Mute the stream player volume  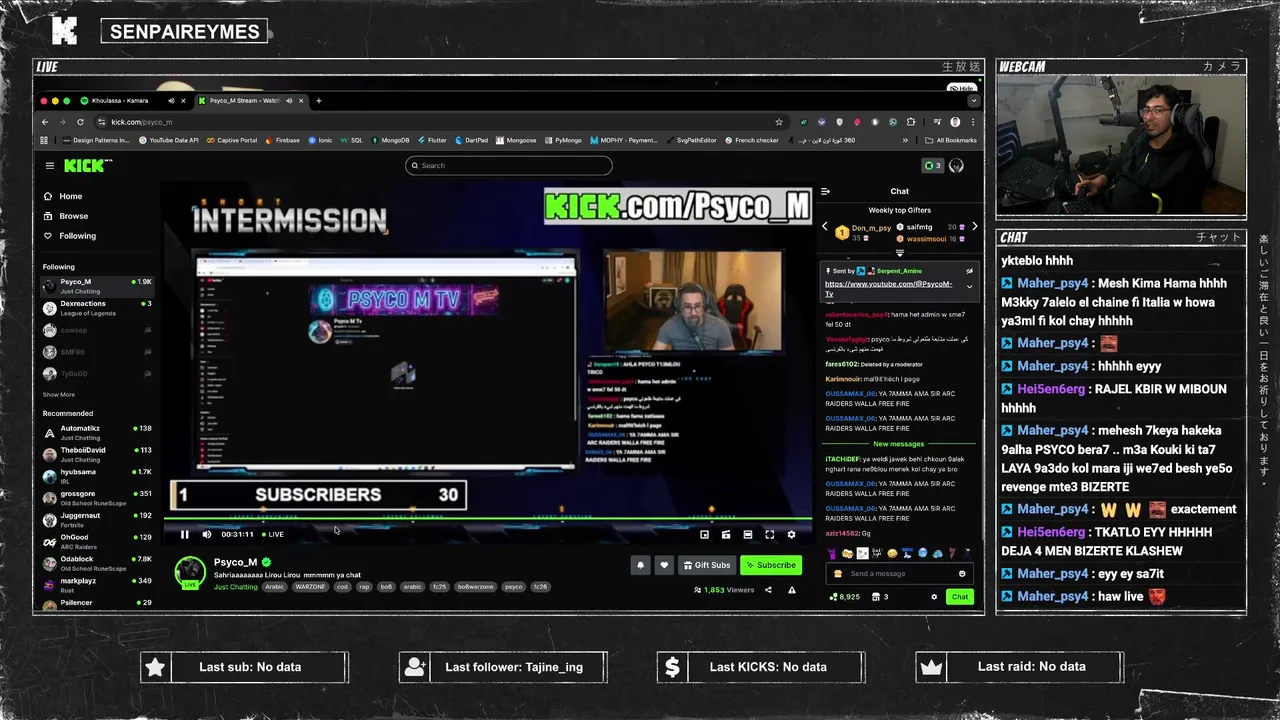pos(207,534)
